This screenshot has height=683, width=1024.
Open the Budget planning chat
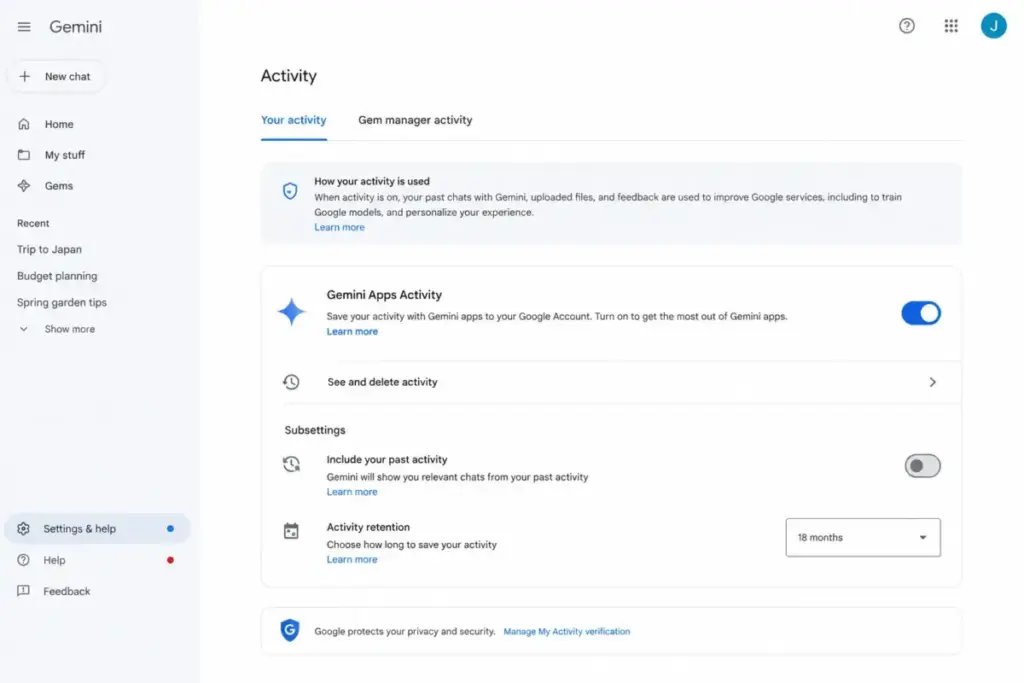point(57,276)
